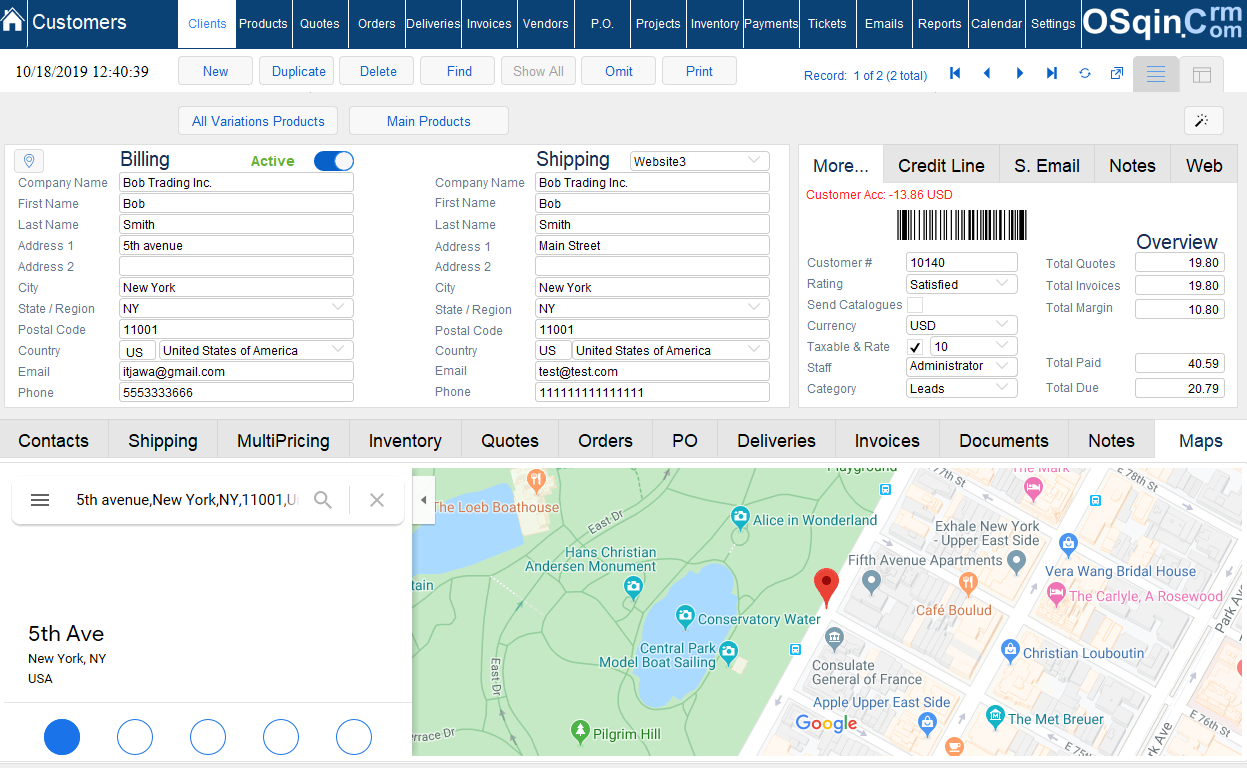
Task: Open shipping Country dropdown
Action: pos(671,350)
